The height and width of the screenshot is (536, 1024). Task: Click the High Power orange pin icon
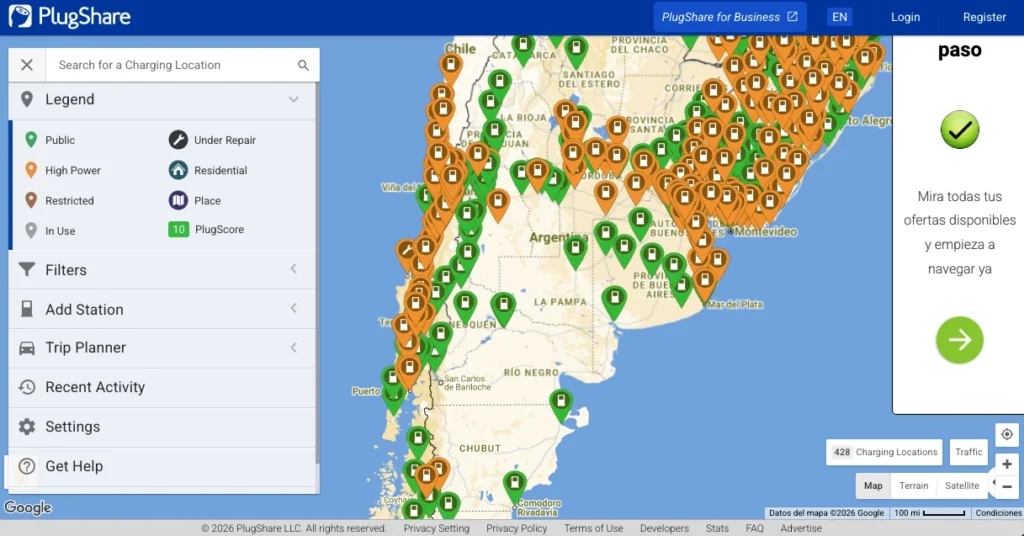pyautogui.click(x=31, y=170)
